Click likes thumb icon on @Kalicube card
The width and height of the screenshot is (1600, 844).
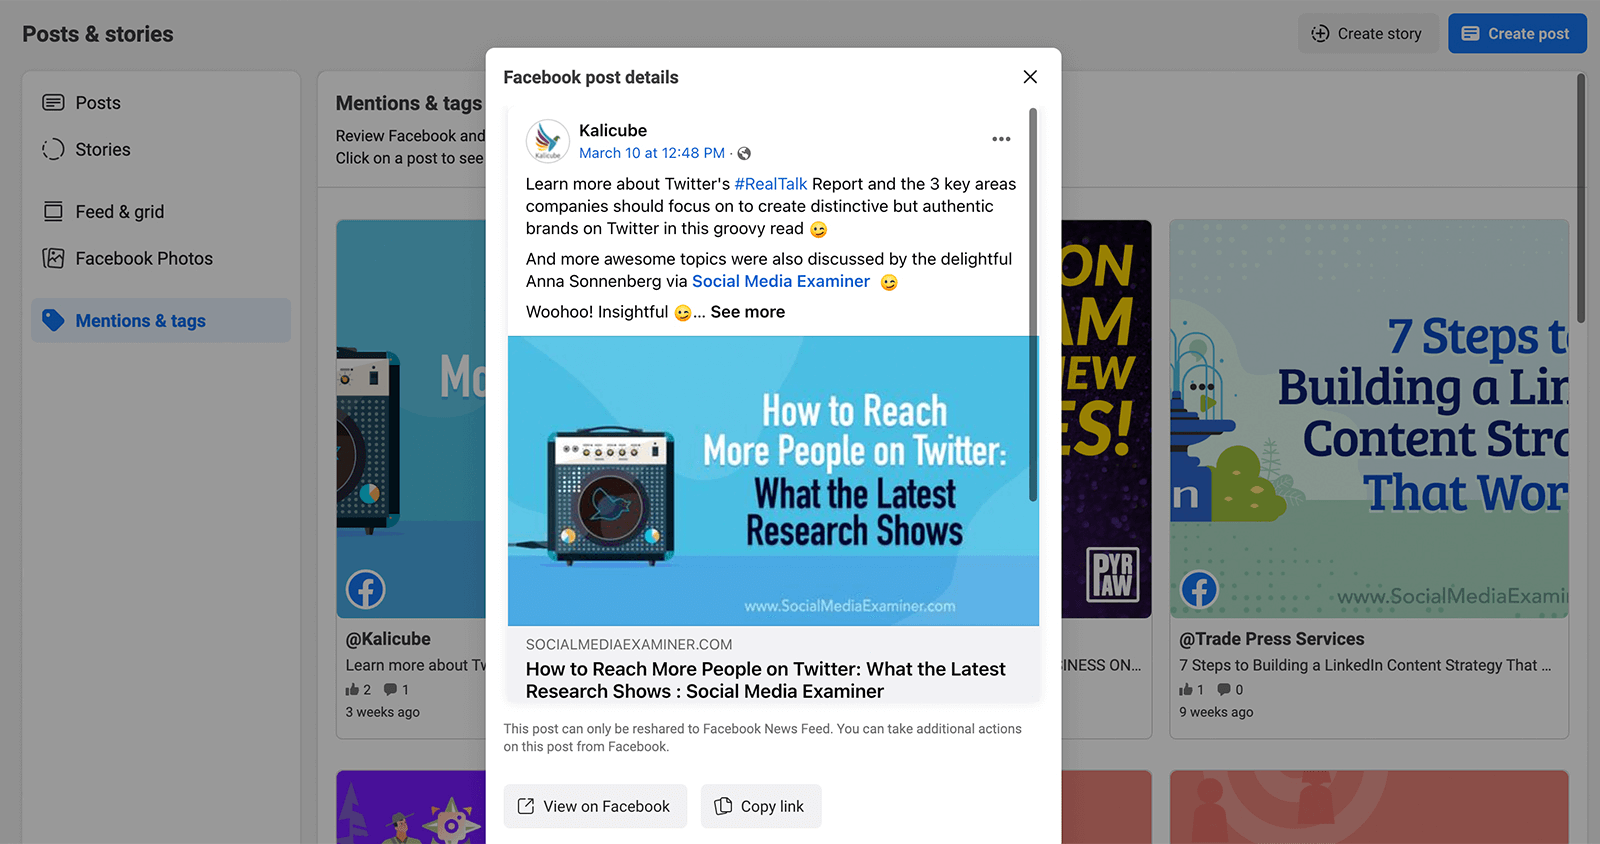click(352, 690)
